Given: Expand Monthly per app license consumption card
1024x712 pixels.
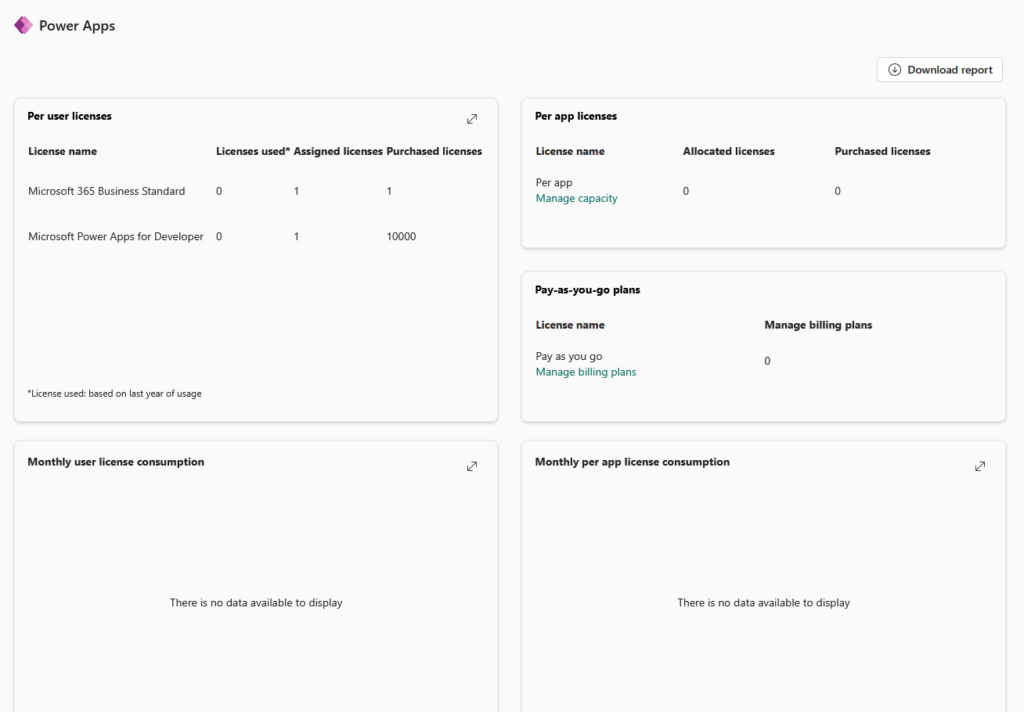Looking at the screenshot, I should (980, 466).
